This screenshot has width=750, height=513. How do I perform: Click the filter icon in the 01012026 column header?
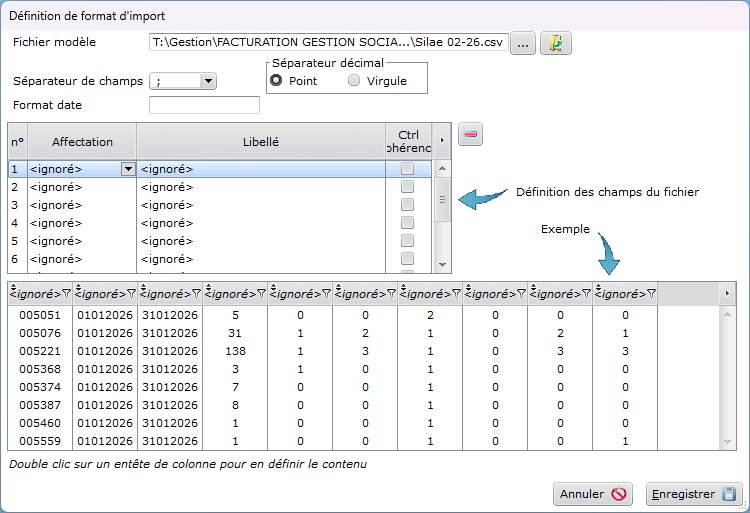click(x=132, y=294)
